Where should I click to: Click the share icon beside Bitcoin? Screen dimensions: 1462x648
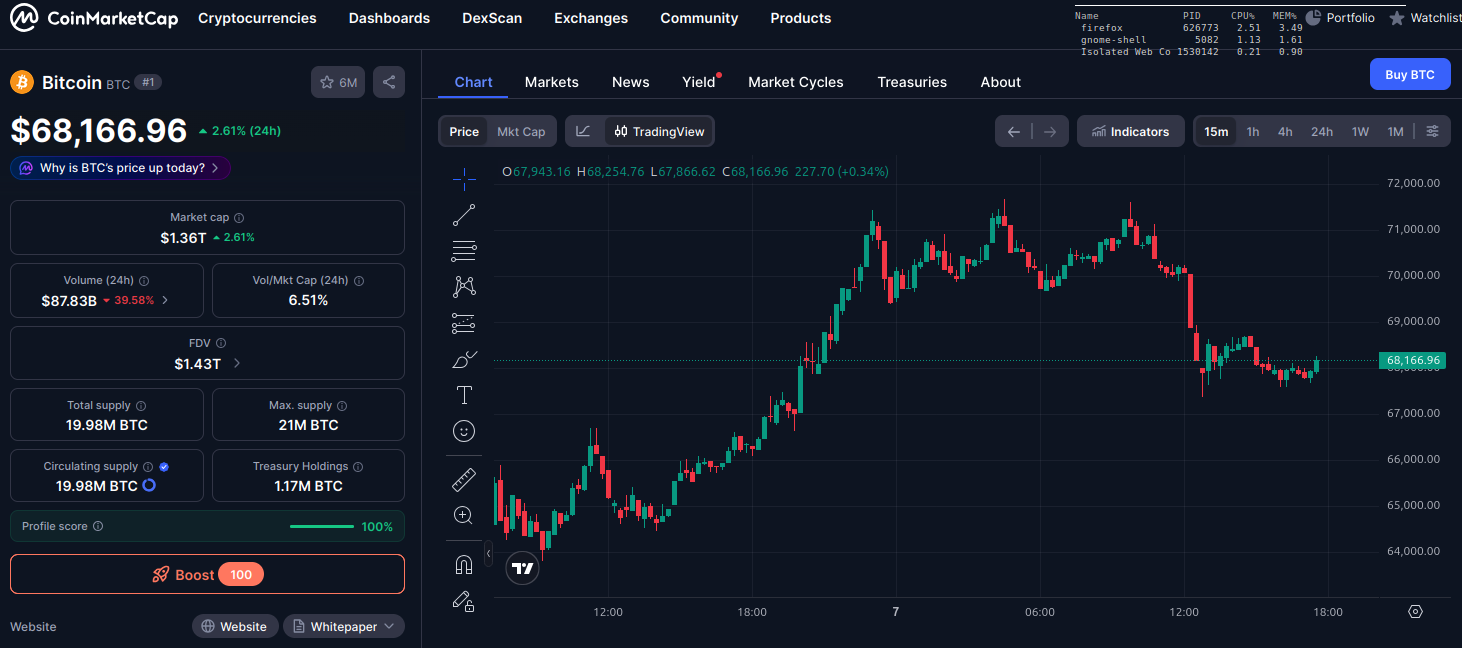(389, 82)
